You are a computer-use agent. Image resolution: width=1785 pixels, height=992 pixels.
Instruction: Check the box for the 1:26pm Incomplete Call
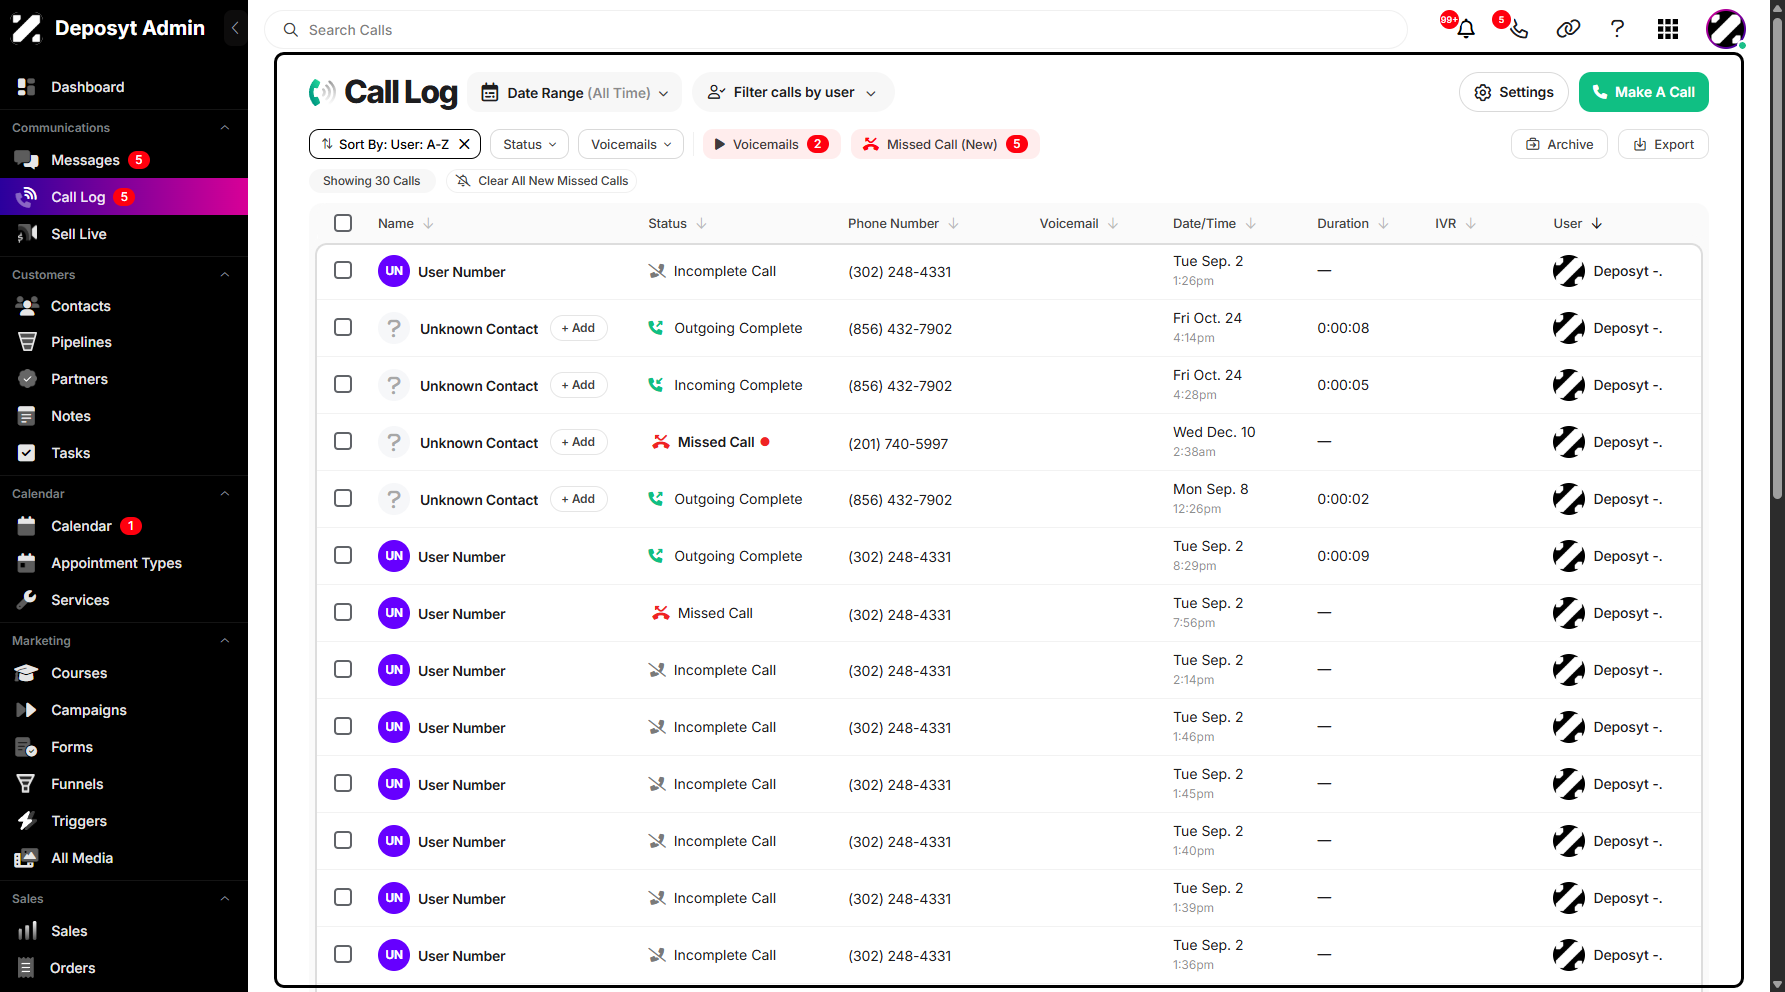tap(343, 270)
